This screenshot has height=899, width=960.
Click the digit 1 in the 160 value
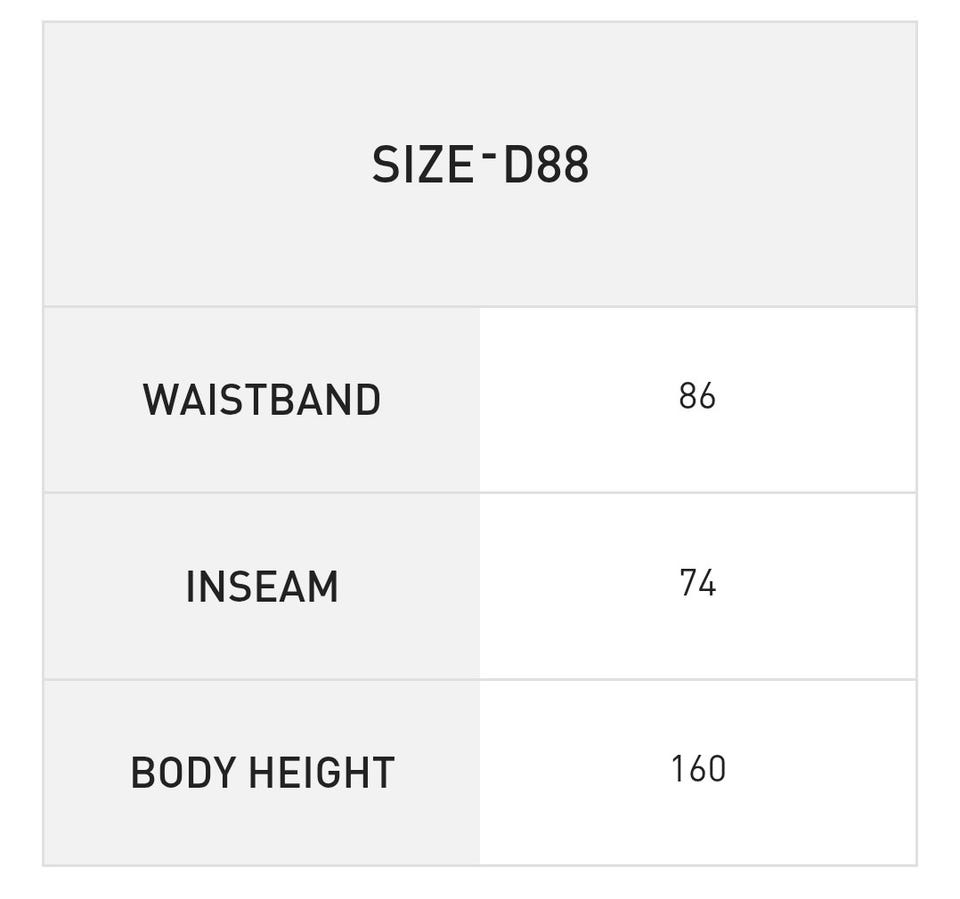click(677, 769)
